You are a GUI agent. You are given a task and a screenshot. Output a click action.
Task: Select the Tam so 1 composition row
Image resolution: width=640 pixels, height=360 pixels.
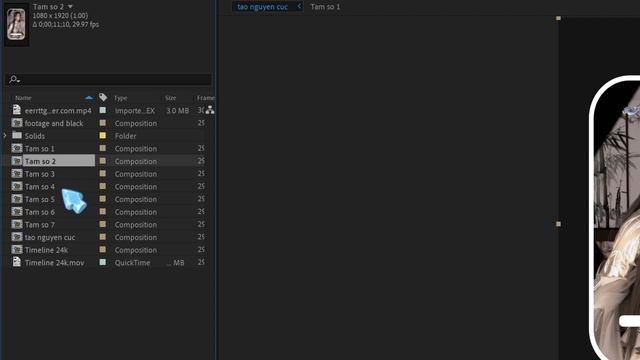click(x=40, y=149)
